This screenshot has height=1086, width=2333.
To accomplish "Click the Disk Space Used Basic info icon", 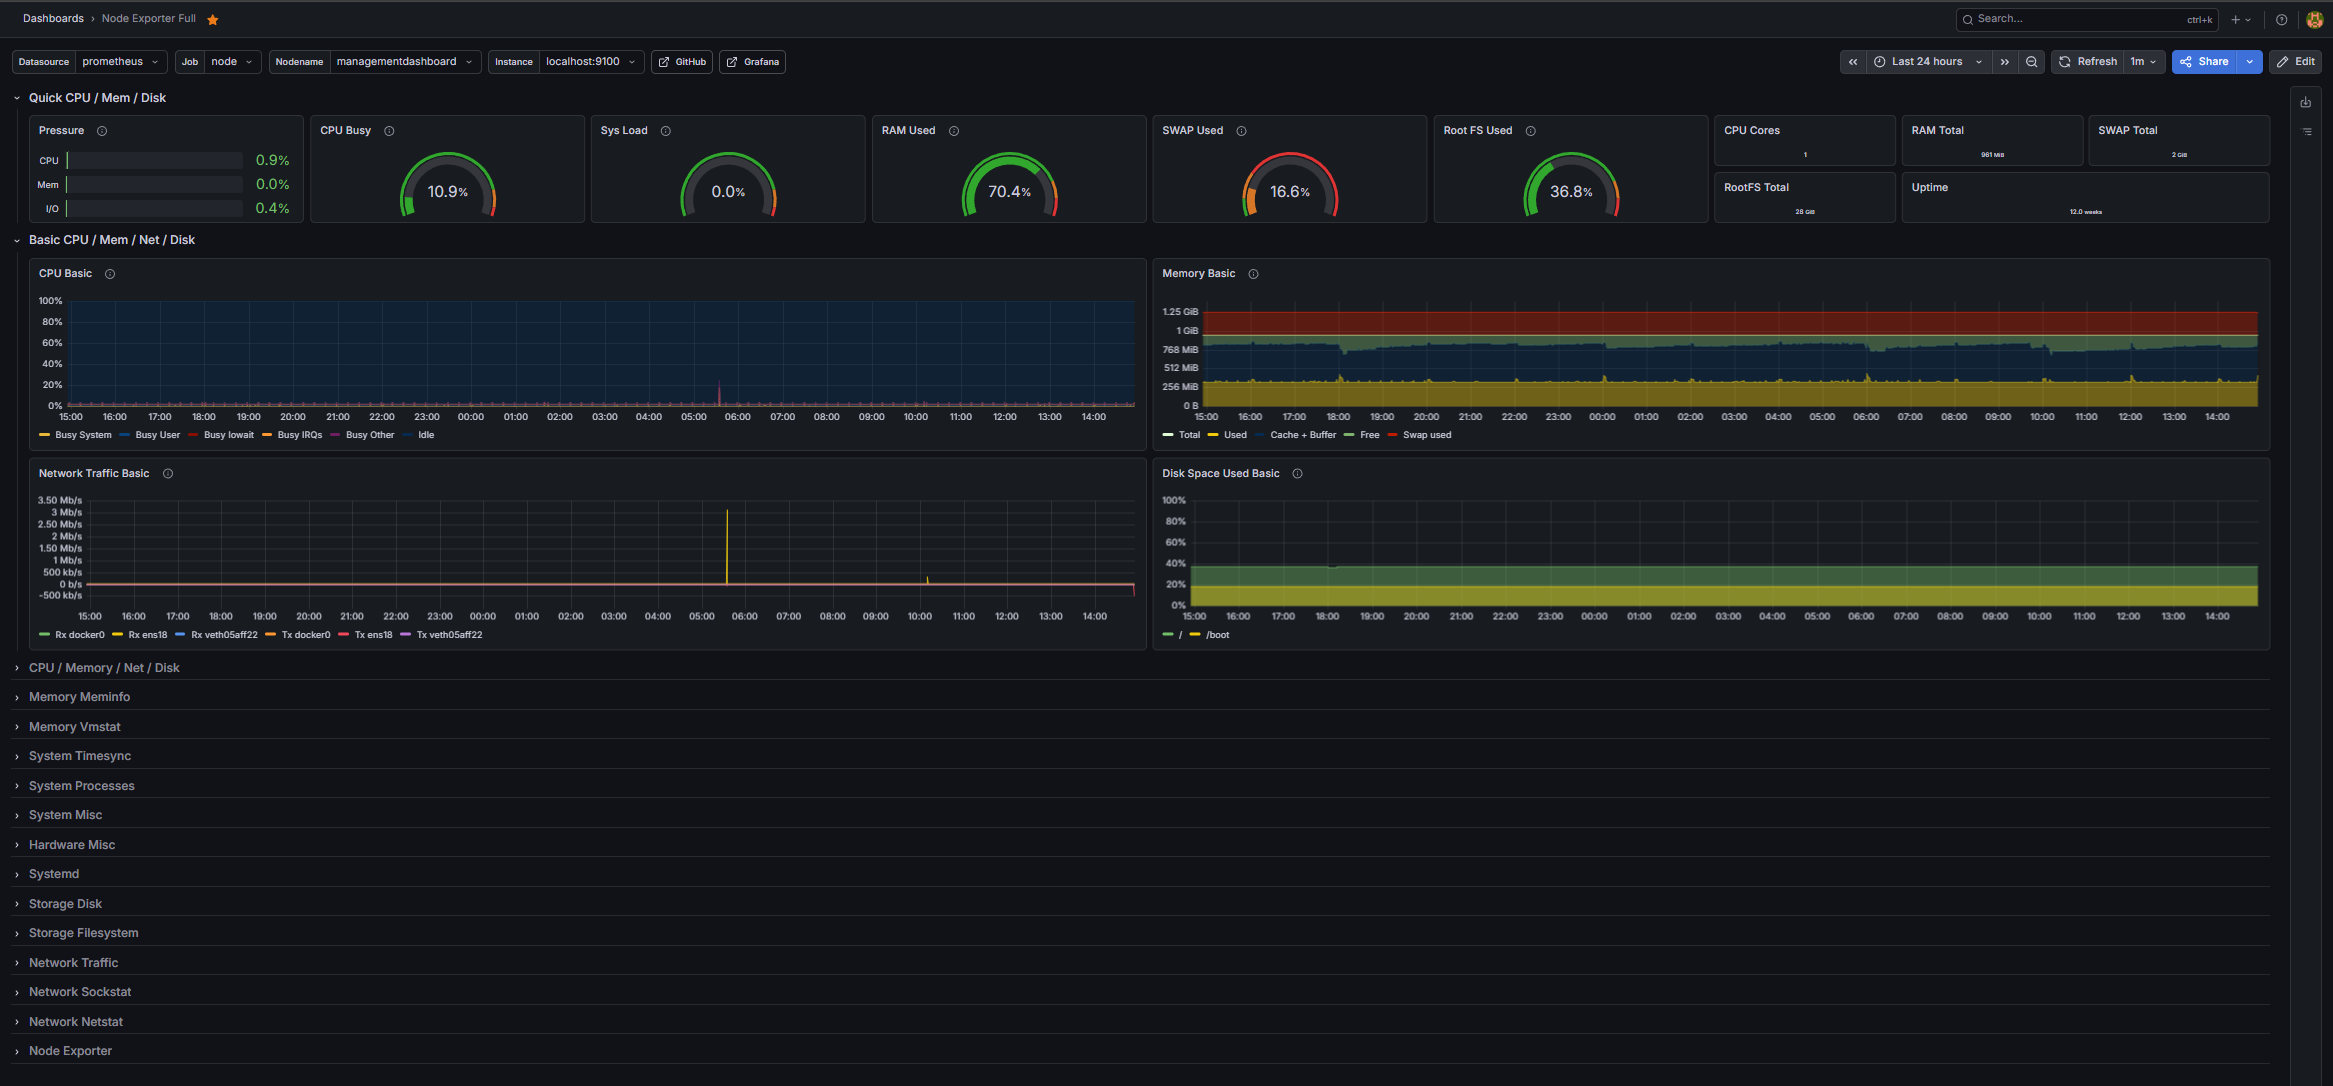I will (x=1297, y=474).
